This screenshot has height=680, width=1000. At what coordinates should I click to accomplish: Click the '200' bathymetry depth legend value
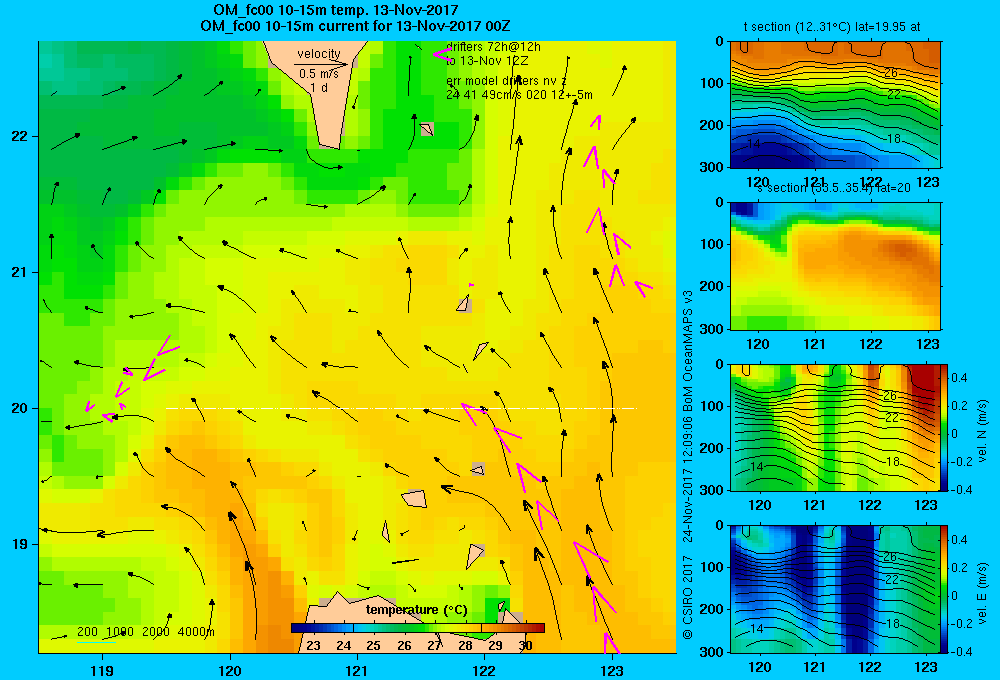coord(87,632)
